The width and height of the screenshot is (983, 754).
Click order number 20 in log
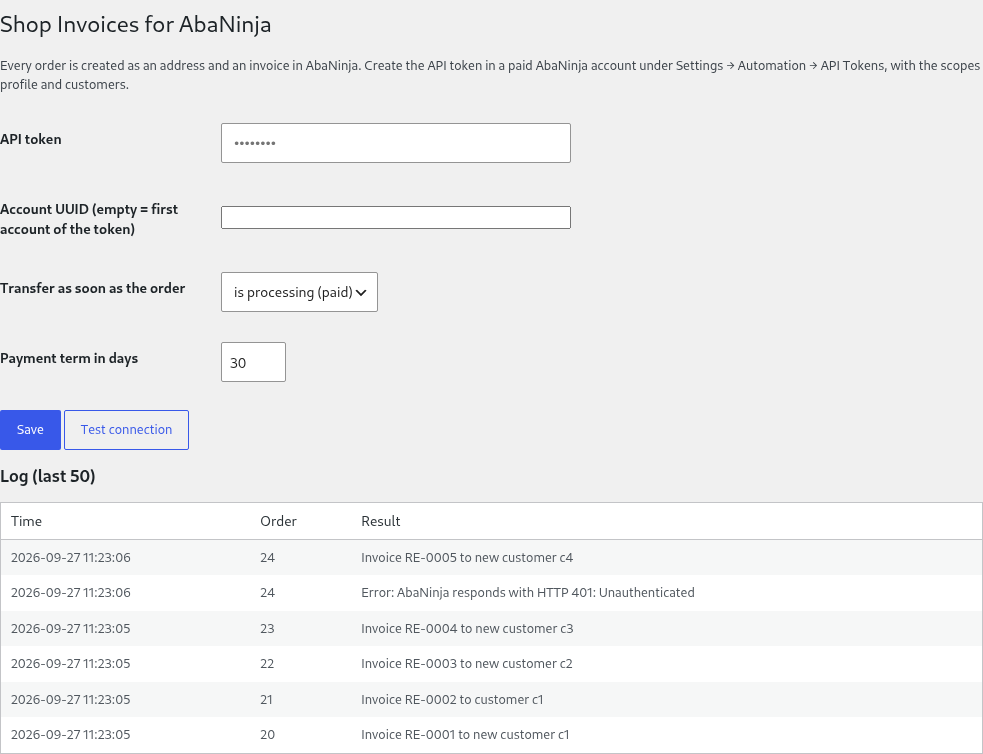pyautogui.click(x=267, y=735)
